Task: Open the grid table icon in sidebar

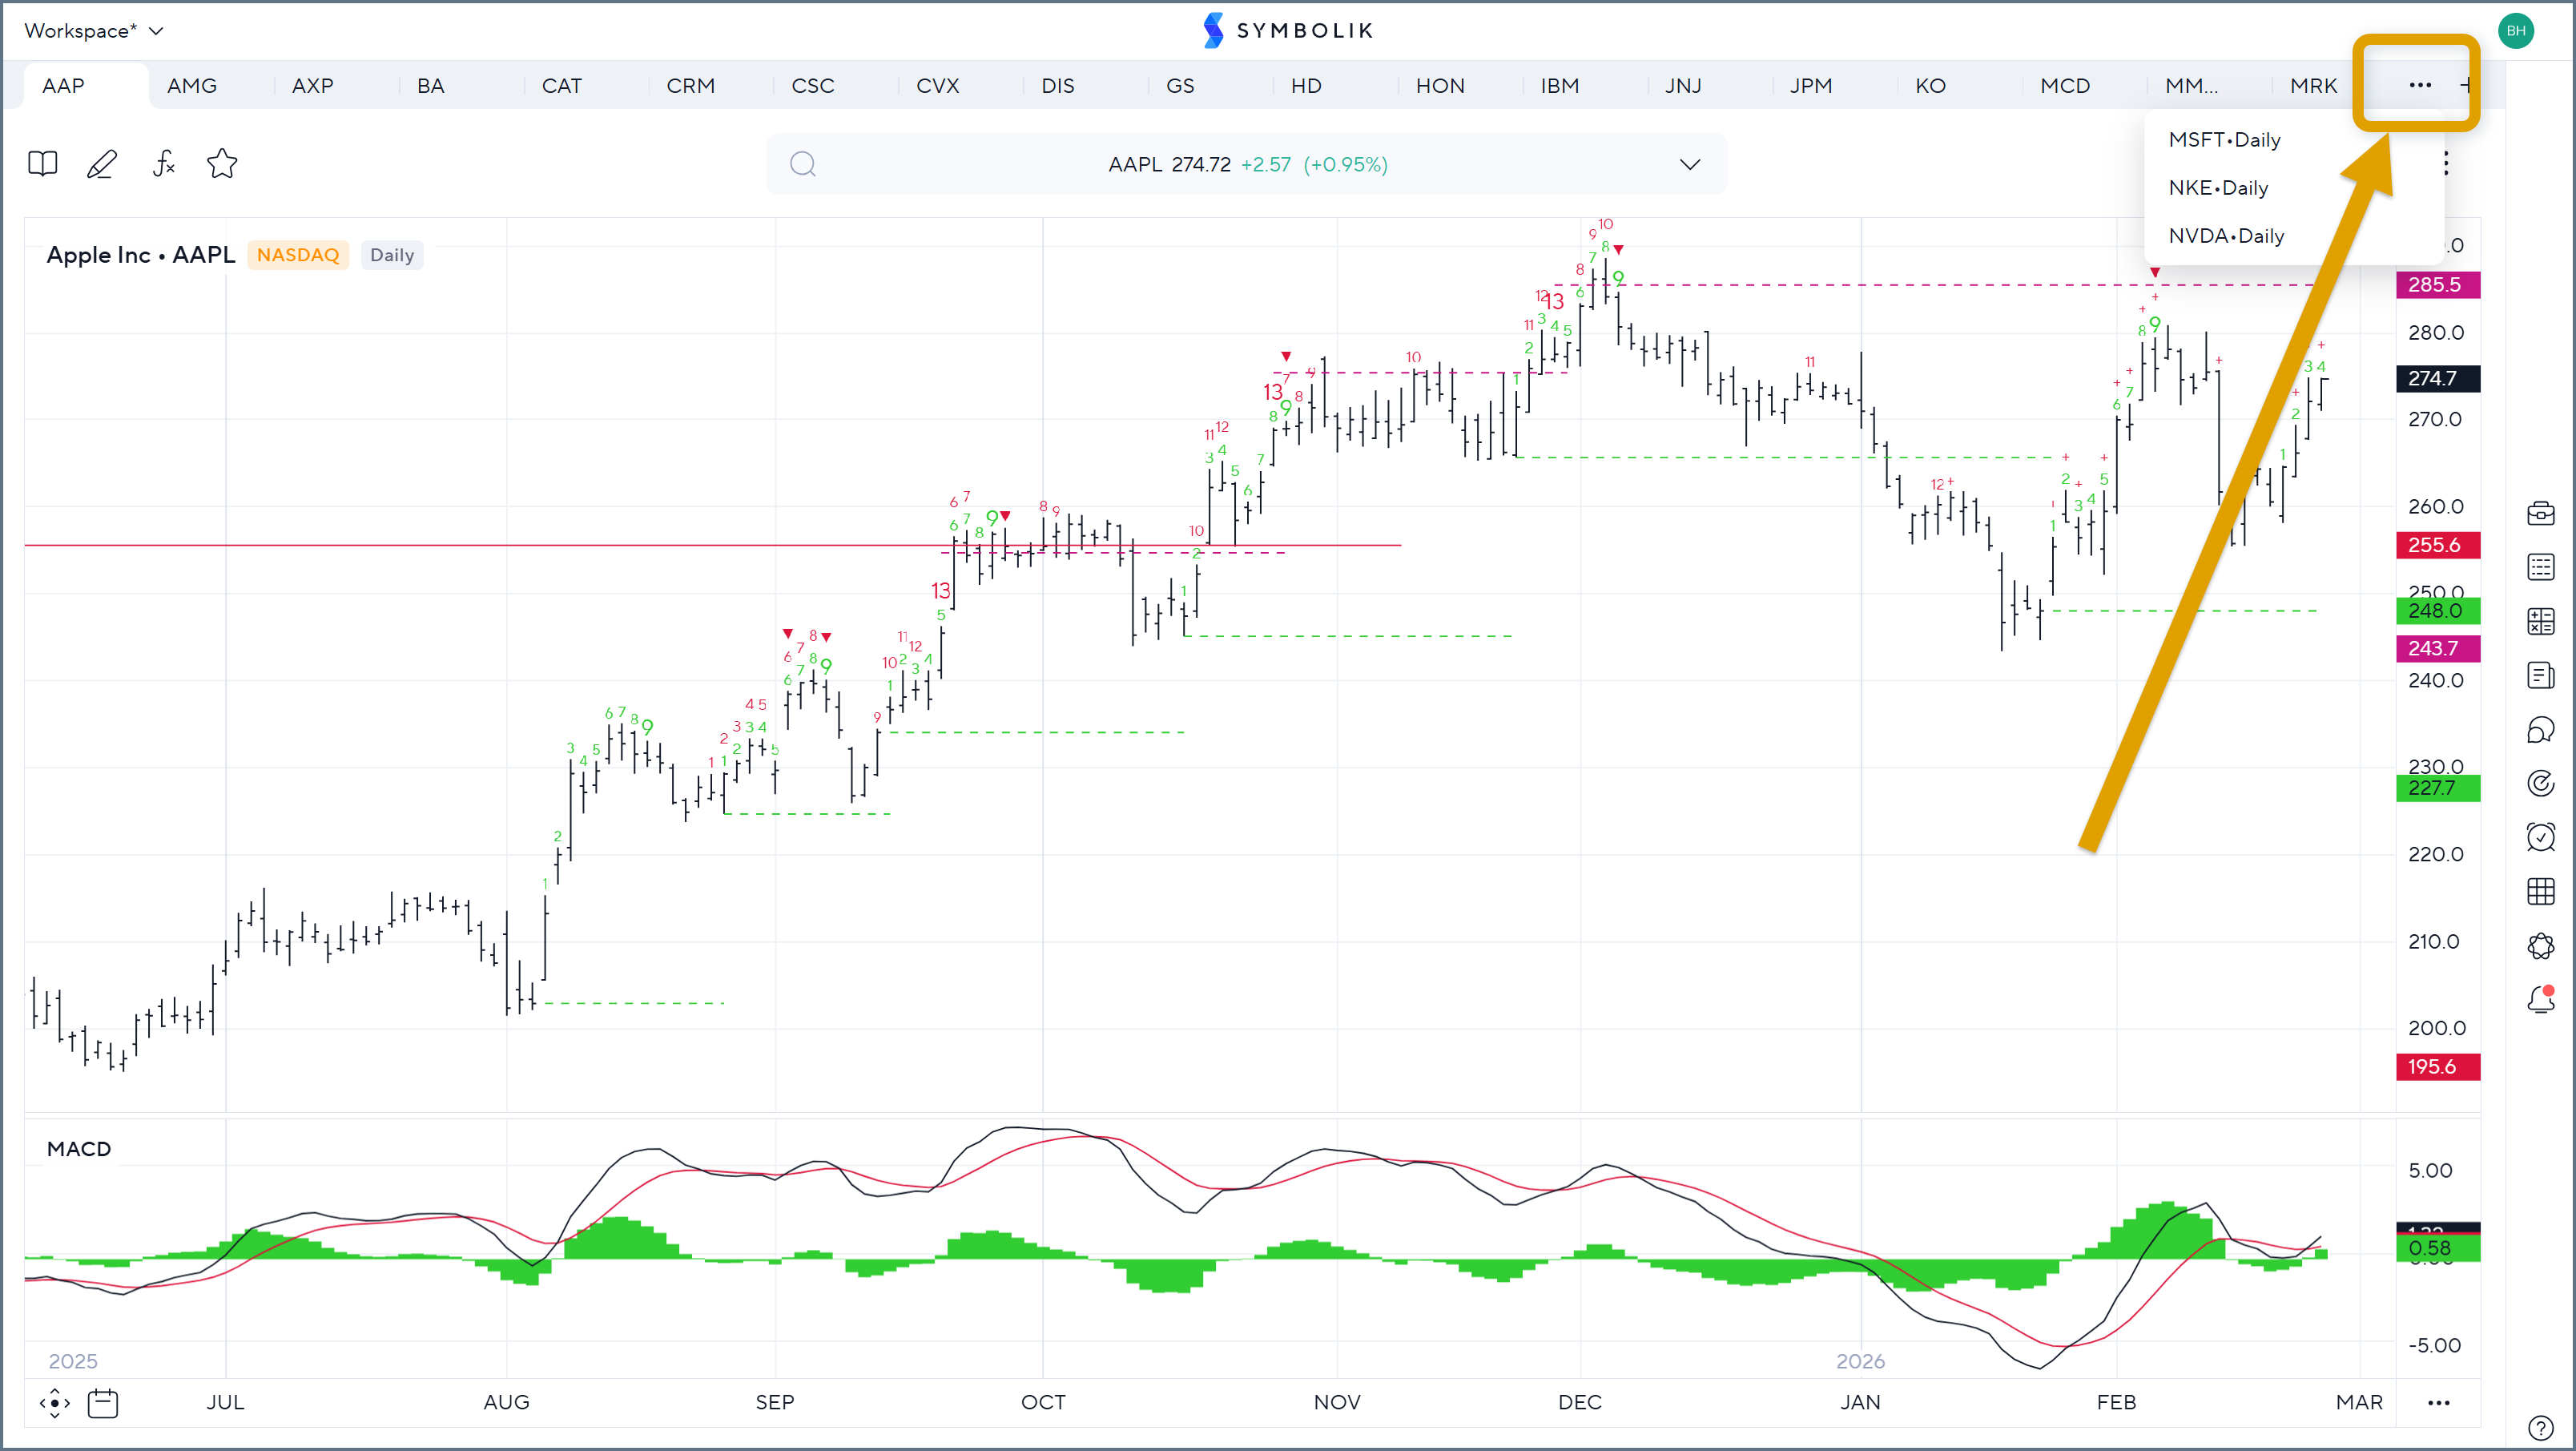Action: pyautogui.click(x=2541, y=890)
